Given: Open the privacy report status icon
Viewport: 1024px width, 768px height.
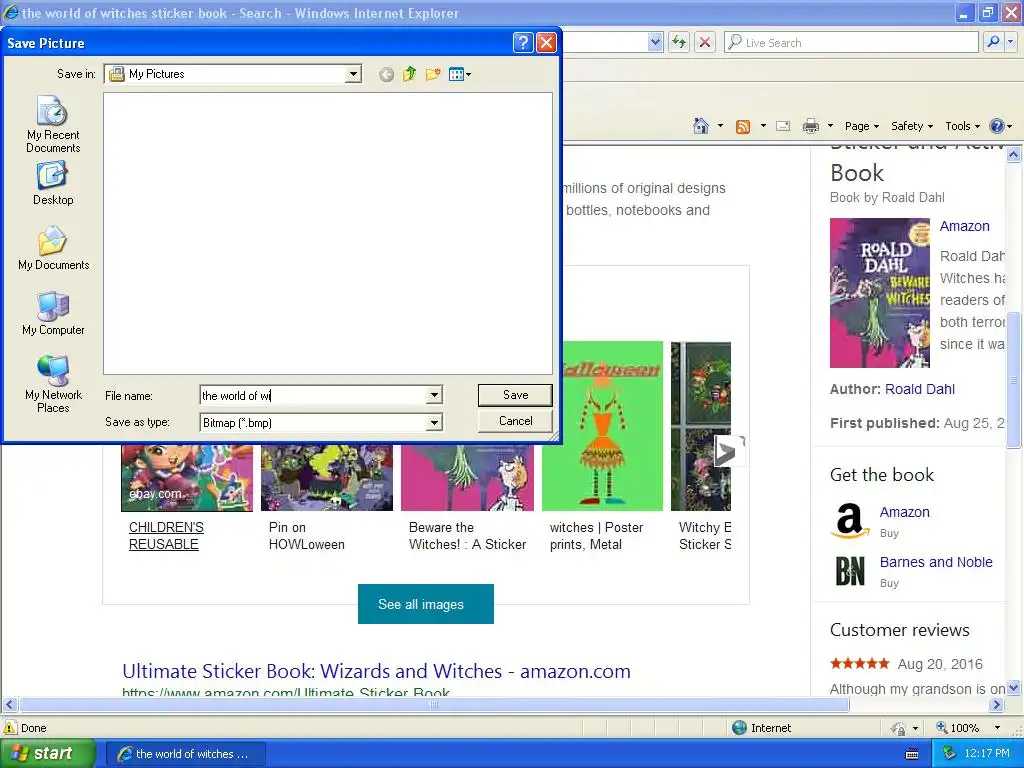Looking at the screenshot, I should 899,728.
